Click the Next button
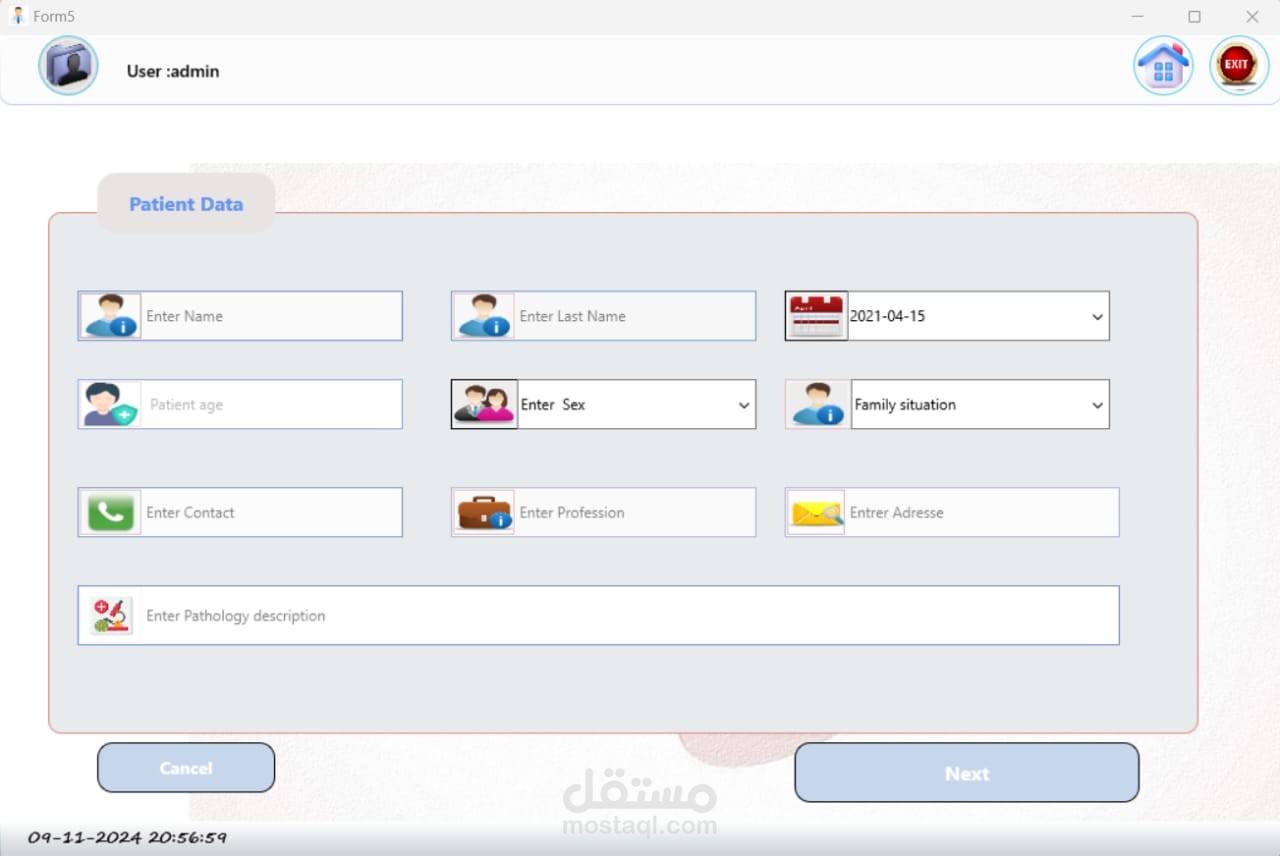The width and height of the screenshot is (1280, 856). point(967,772)
